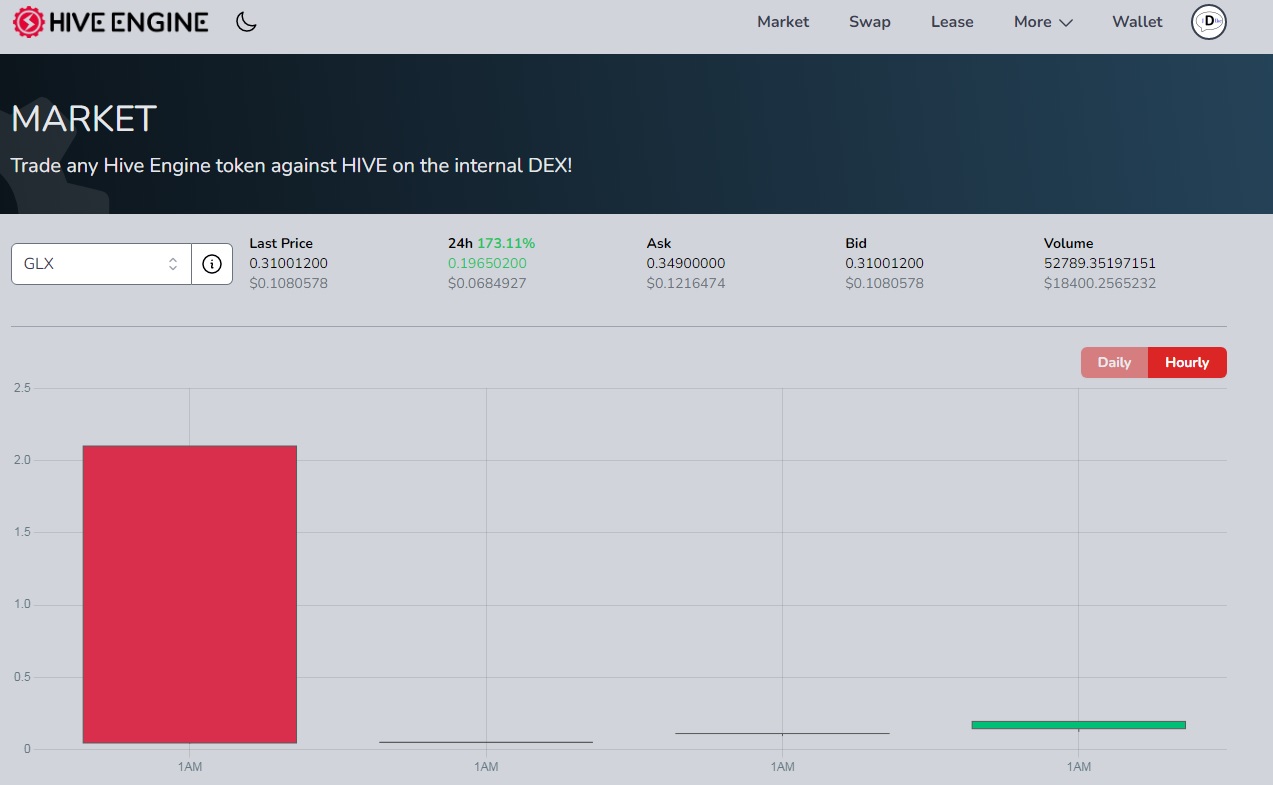1273x785 pixels.
Task: Click the 24h price 0.19650200
Action: click(x=487, y=263)
